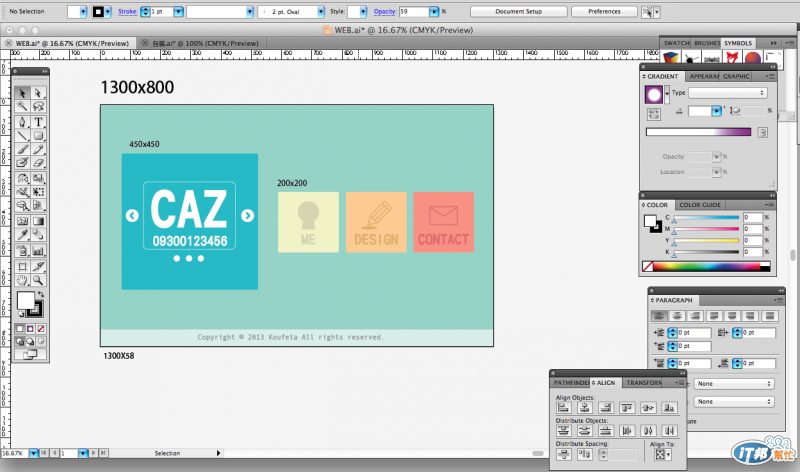Image resolution: width=800 pixels, height=472 pixels.
Task: Open the gradient Type dropdown
Action: 728,93
